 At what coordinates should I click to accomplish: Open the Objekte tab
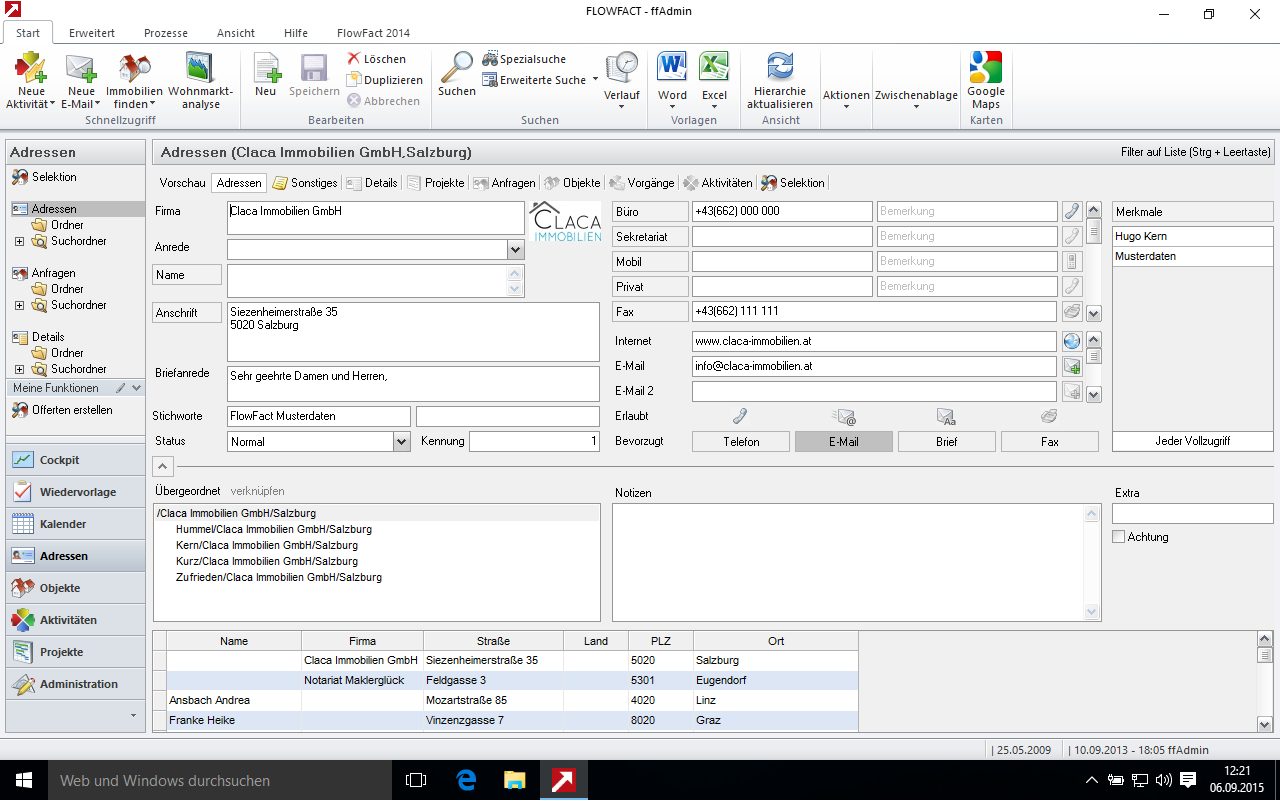pos(574,183)
